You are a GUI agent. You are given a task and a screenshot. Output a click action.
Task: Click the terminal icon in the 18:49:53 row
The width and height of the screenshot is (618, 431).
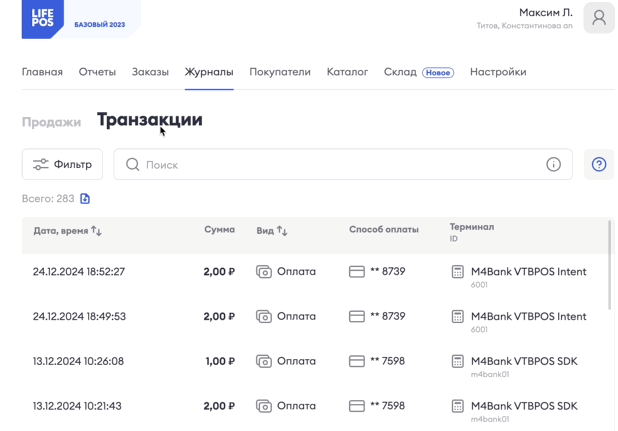coord(458,316)
